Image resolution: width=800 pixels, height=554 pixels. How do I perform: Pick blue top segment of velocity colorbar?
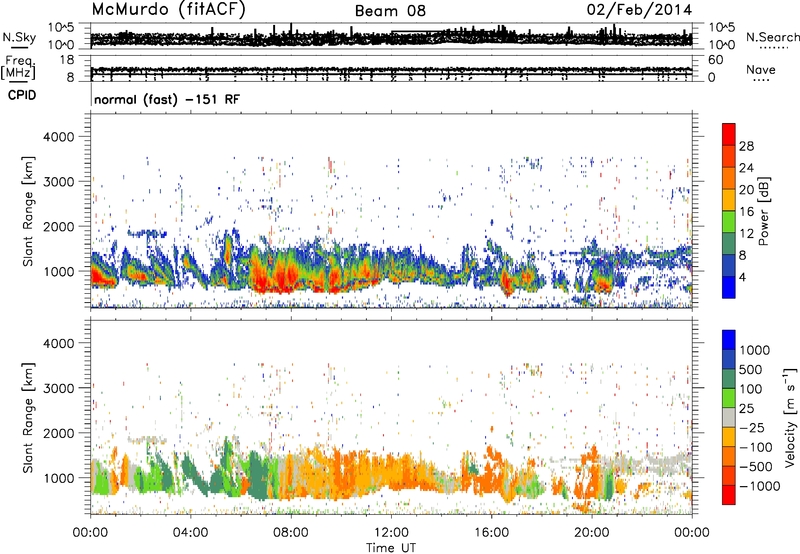coord(729,340)
